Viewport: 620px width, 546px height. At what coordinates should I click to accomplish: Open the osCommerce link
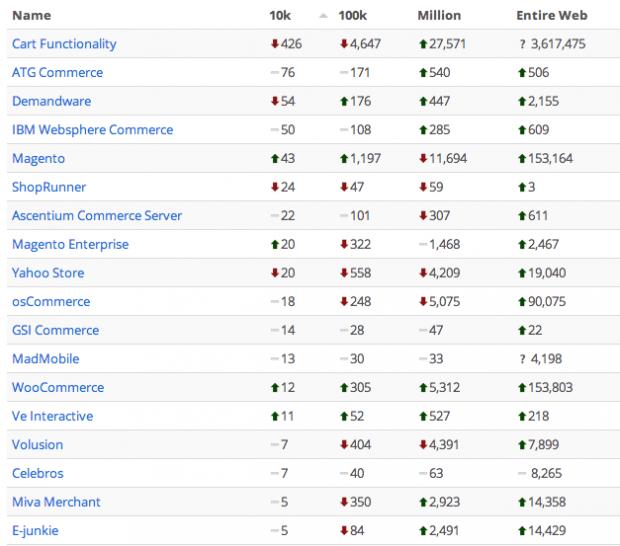(51, 301)
